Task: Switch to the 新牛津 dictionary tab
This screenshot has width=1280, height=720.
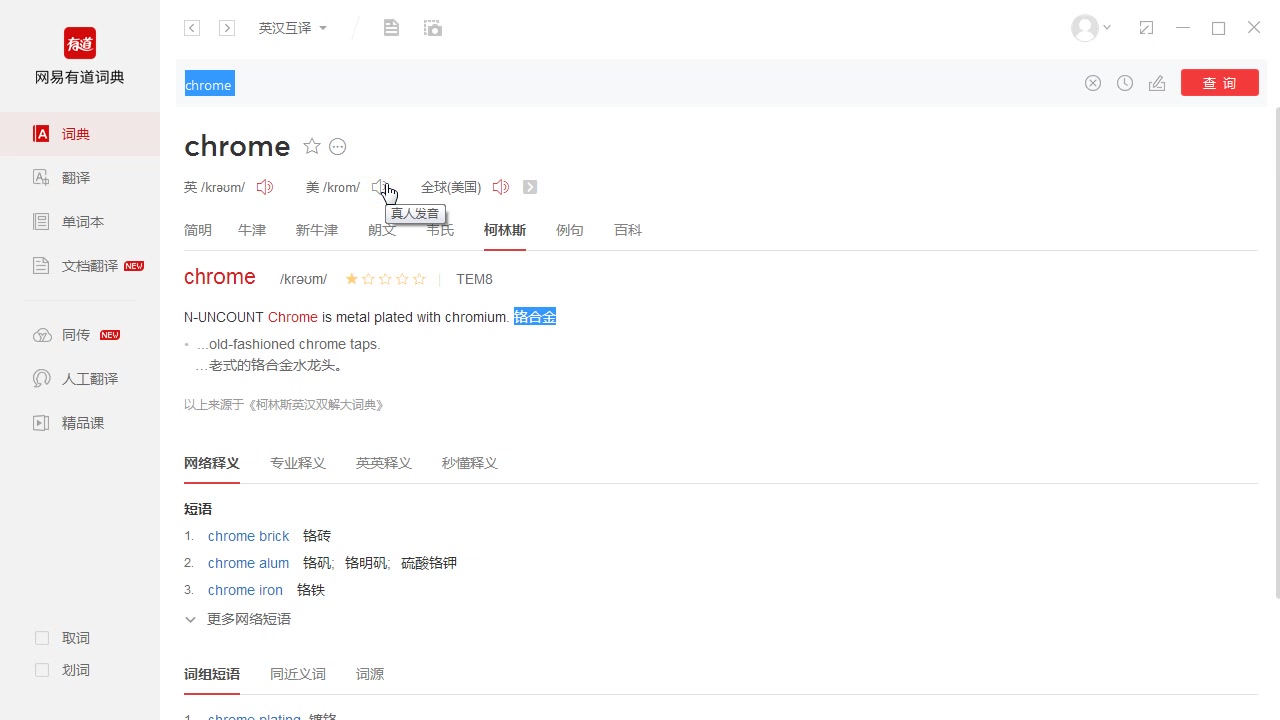Action: pyautogui.click(x=316, y=230)
